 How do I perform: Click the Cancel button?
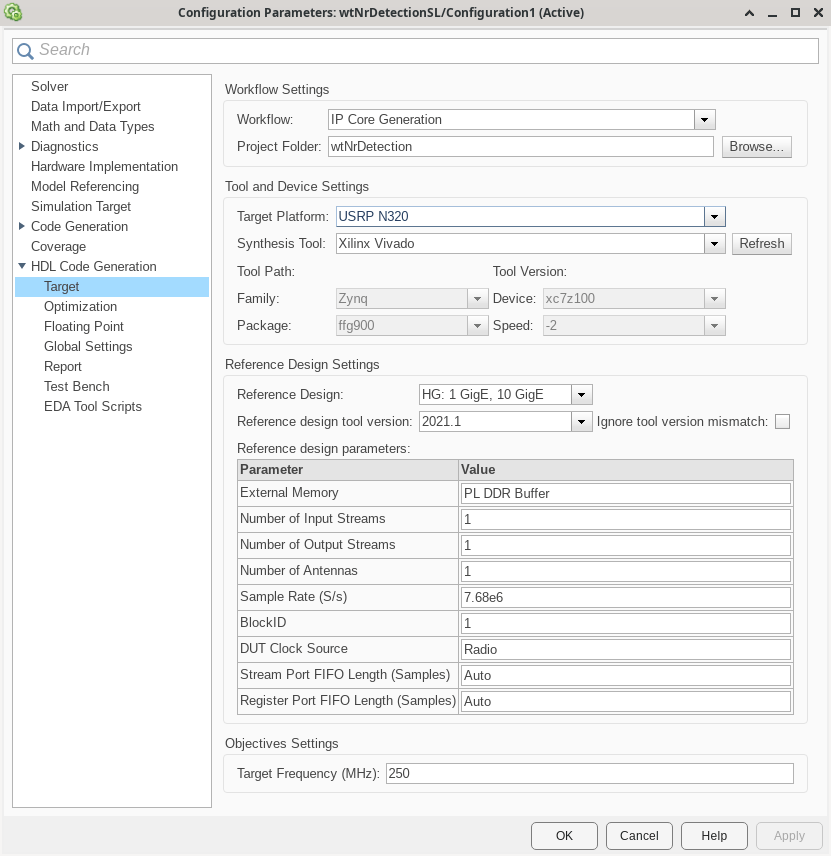point(639,836)
